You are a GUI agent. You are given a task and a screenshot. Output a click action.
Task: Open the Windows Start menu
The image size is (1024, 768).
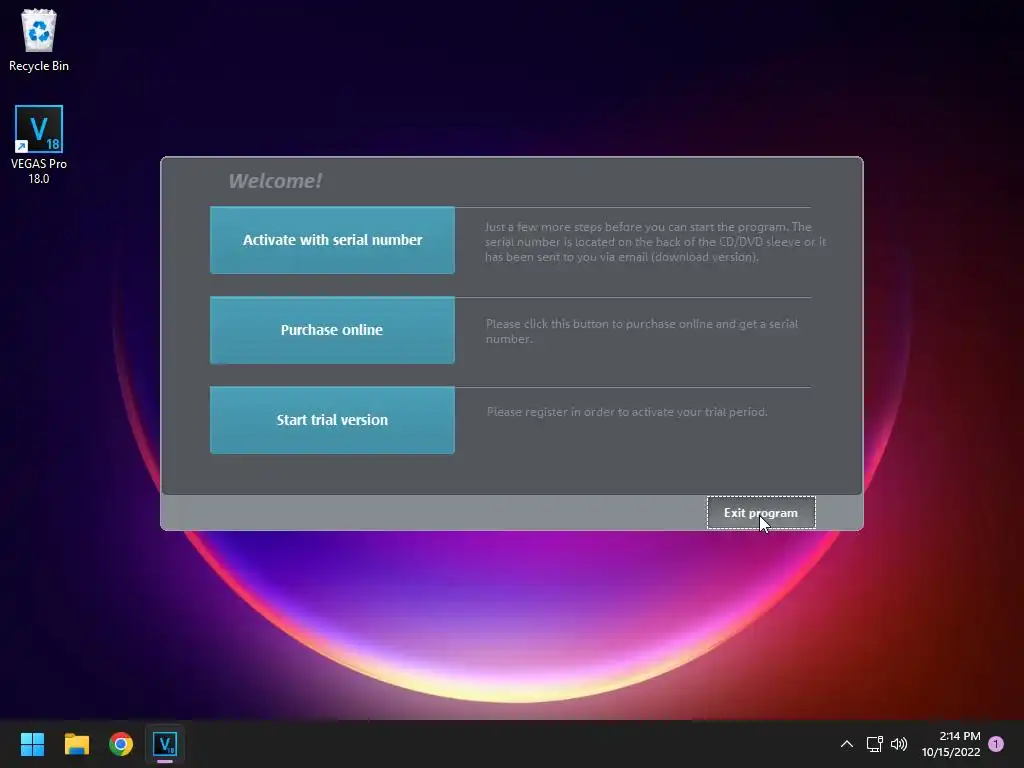[32, 744]
